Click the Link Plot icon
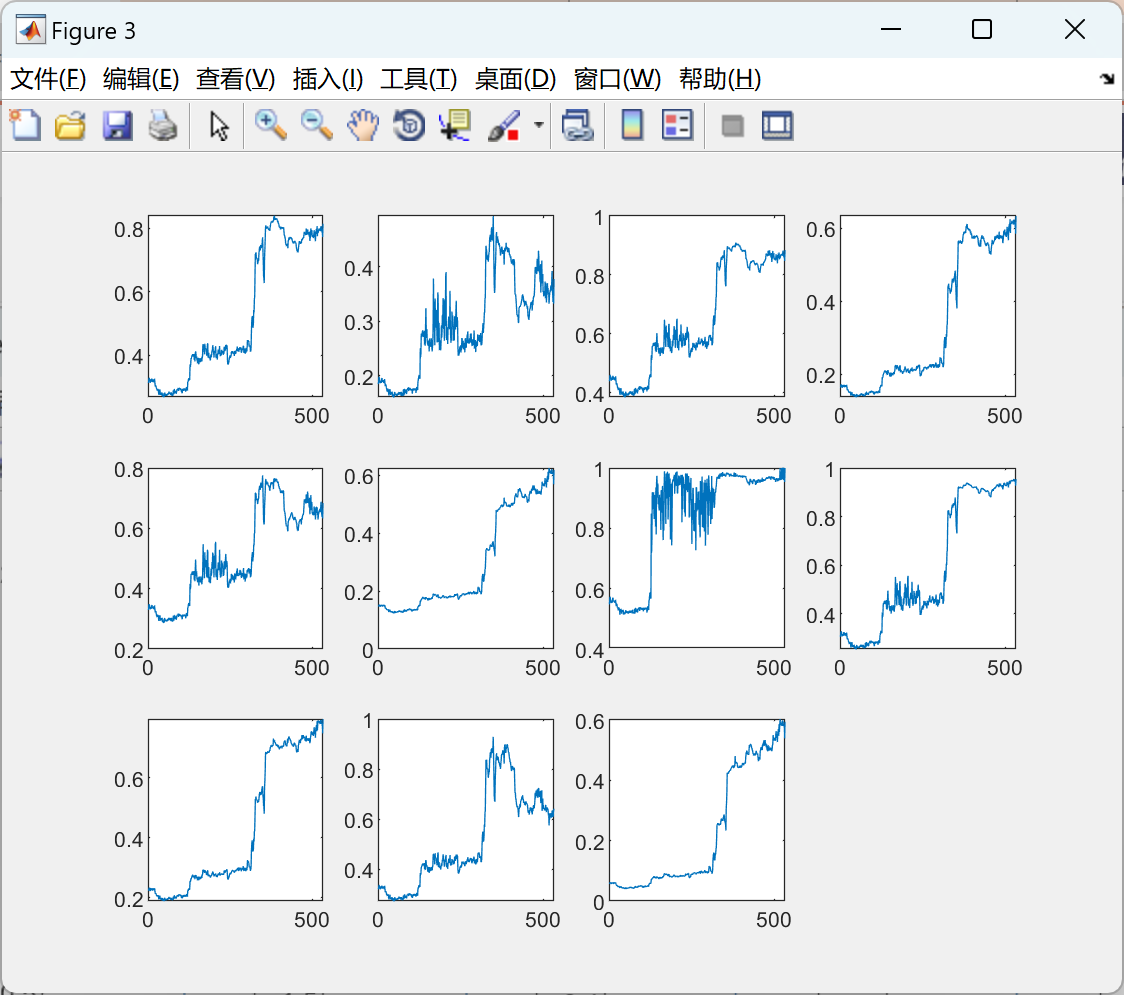This screenshot has width=1124, height=995. point(578,125)
